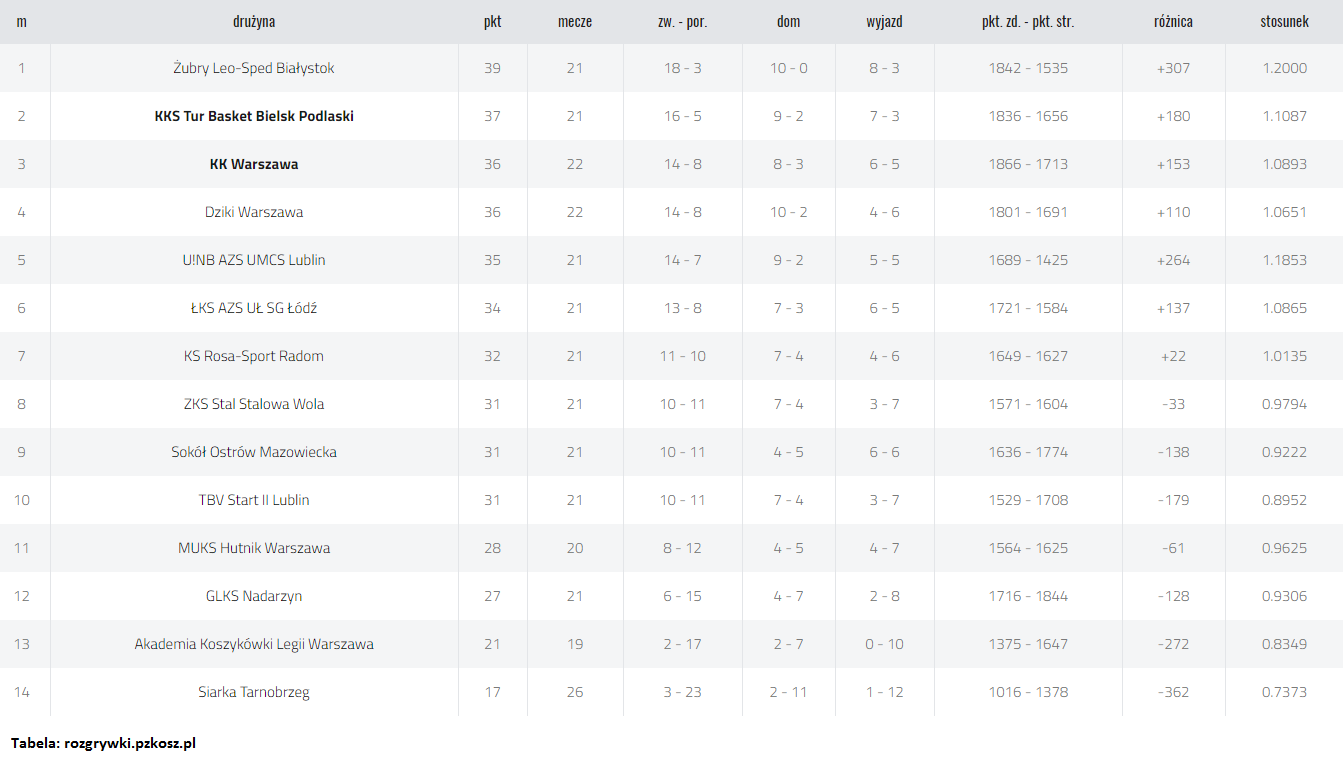Image resolution: width=1343 pixels, height=766 pixels.
Task: Open KKS Tur Basket Bielsk Podlaski
Action: pos(254,116)
